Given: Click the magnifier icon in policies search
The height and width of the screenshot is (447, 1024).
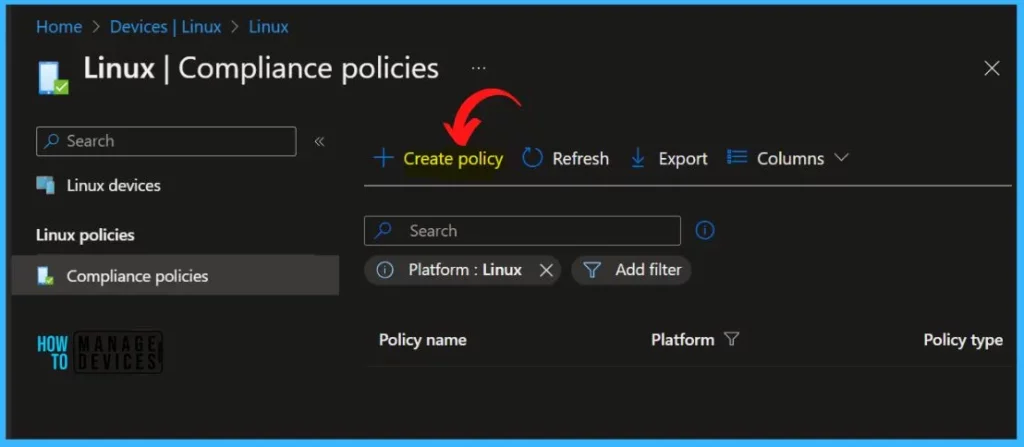Looking at the screenshot, I should tap(383, 231).
